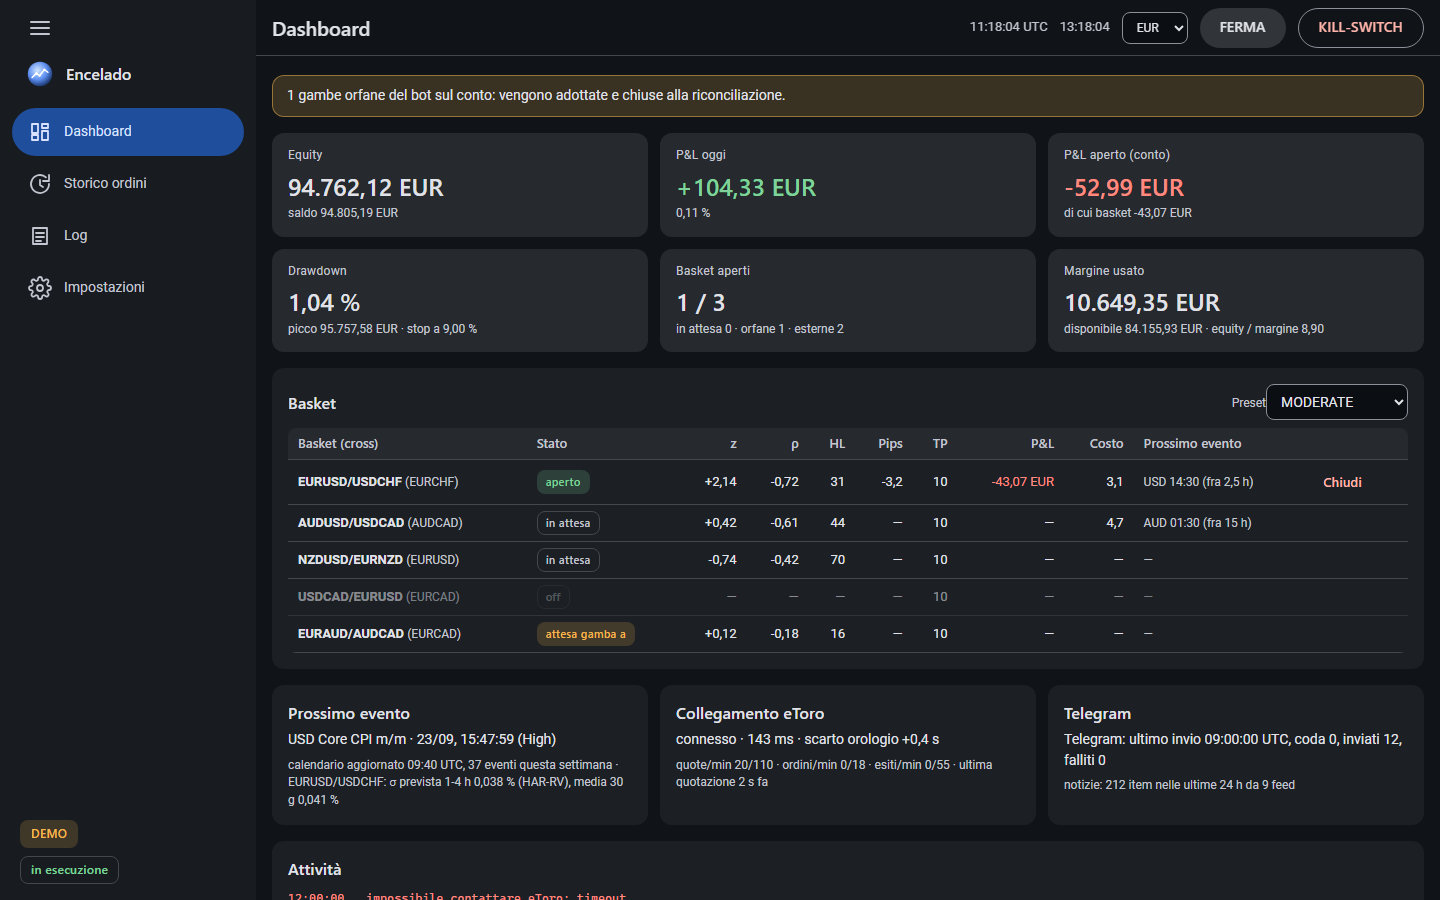Click the AUDUSD/USDCAD 'in attesa' badge
This screenshot has height=900, width=1440.
568,523
